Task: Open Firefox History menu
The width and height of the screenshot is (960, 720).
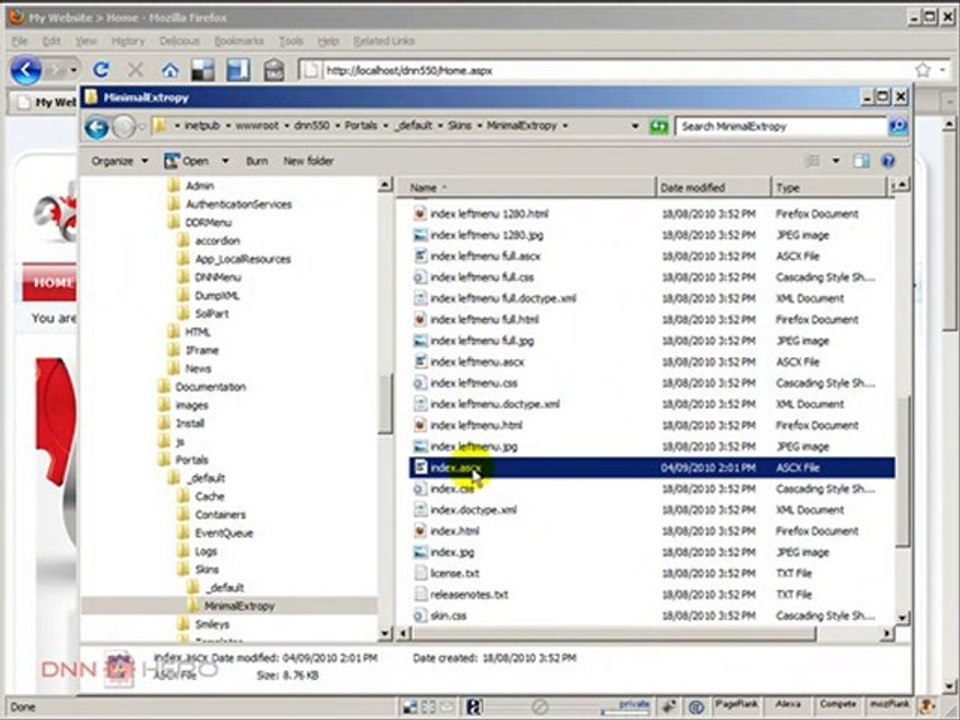Action: [x=127, y=41]
